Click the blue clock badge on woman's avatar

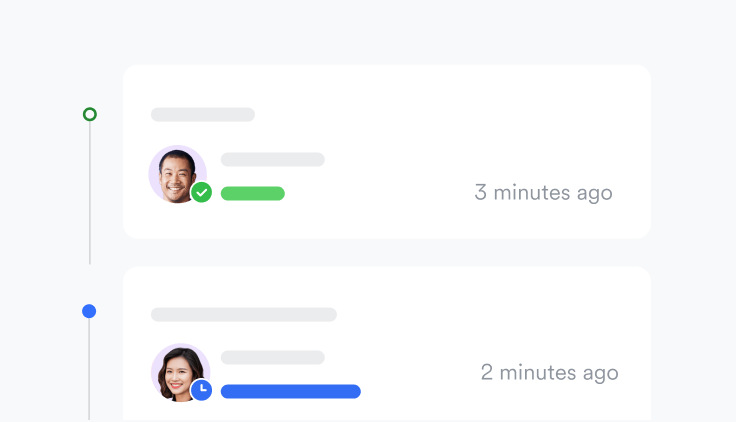[x=202, y=390]
